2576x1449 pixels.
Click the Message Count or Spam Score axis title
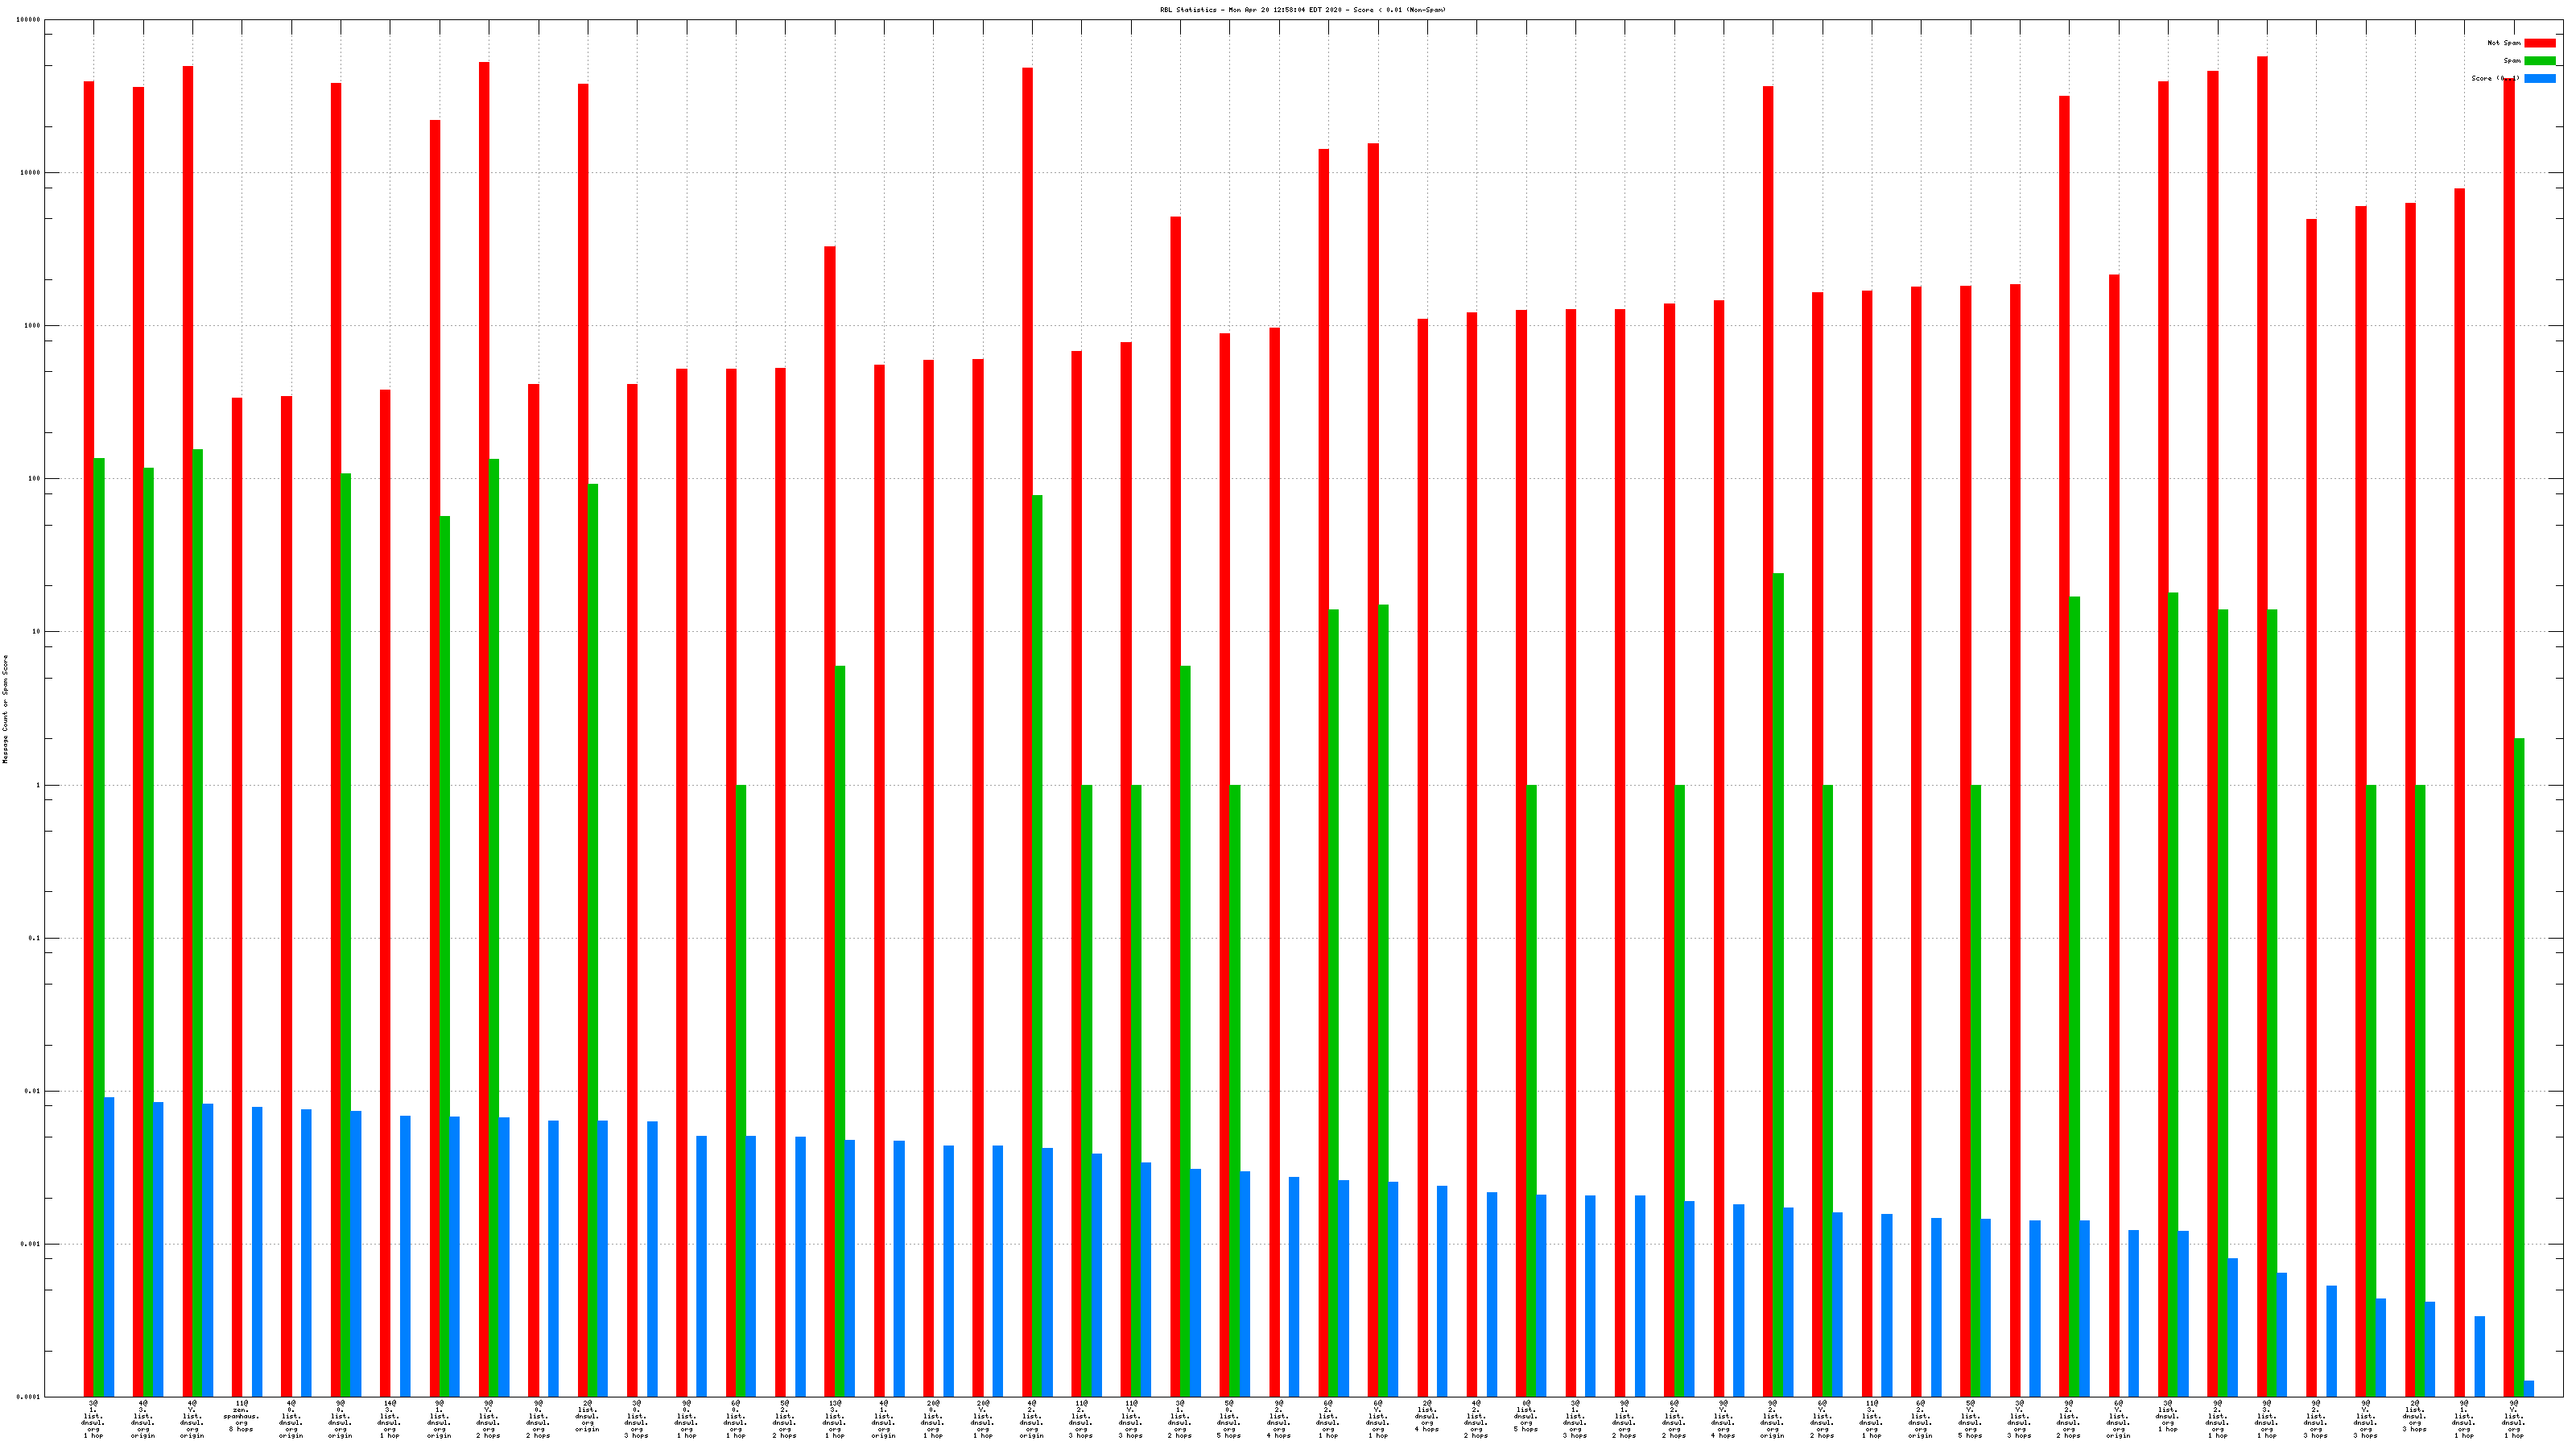[5, 709]
